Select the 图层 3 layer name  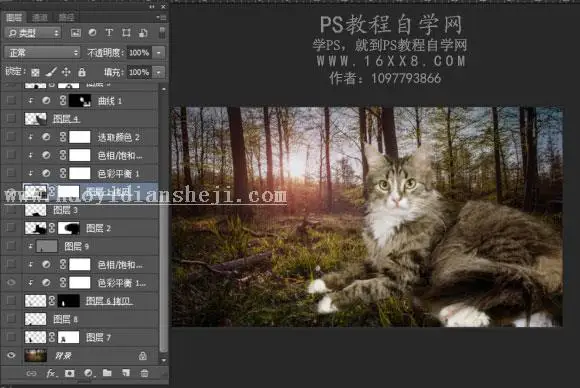pyautogui.click(x=65, y=210)
